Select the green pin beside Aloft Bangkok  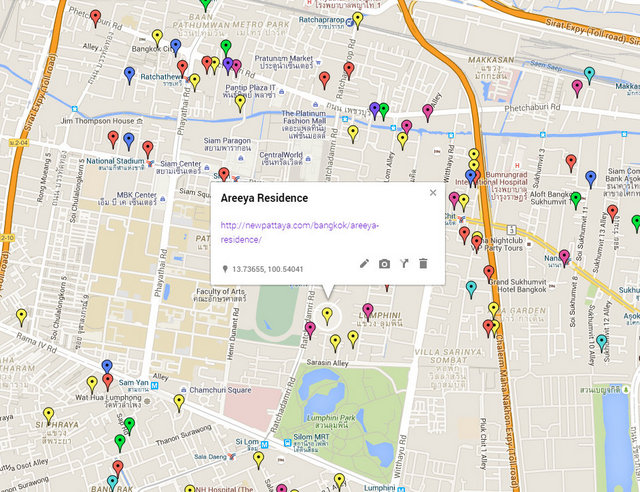576,200
